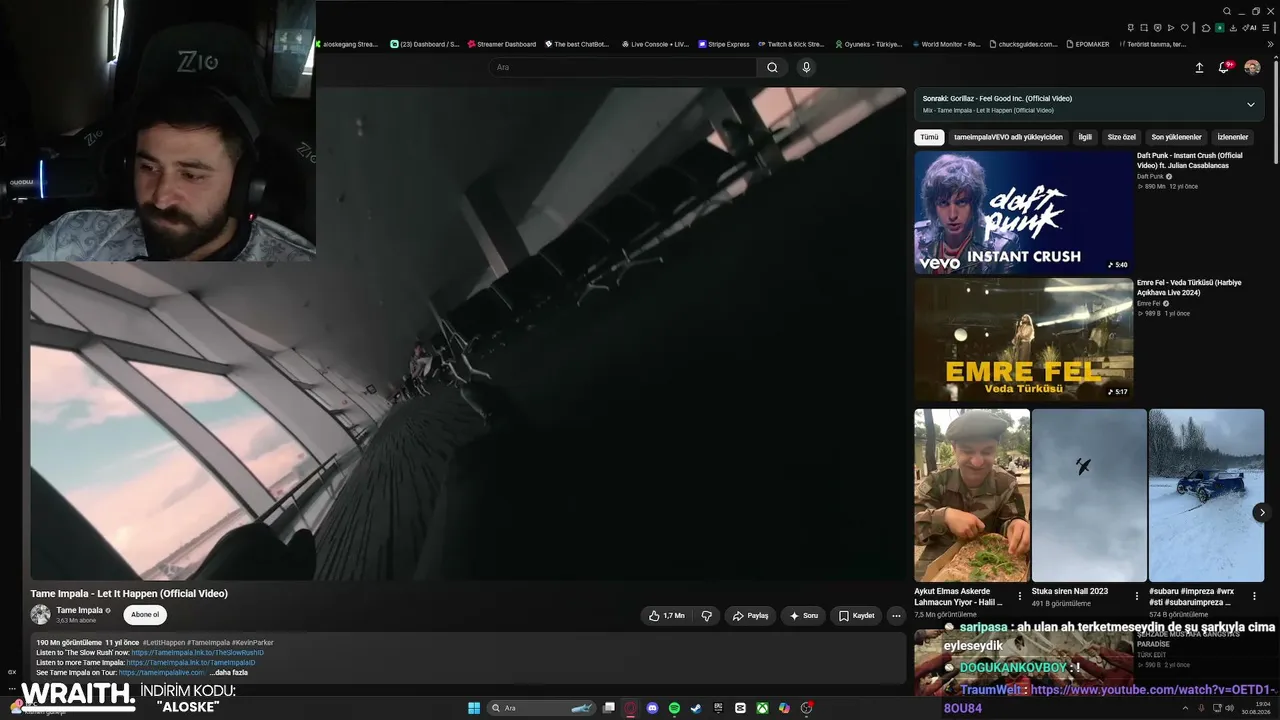
Task: Click the #LetItHappen hashtag
Action: 164,642
